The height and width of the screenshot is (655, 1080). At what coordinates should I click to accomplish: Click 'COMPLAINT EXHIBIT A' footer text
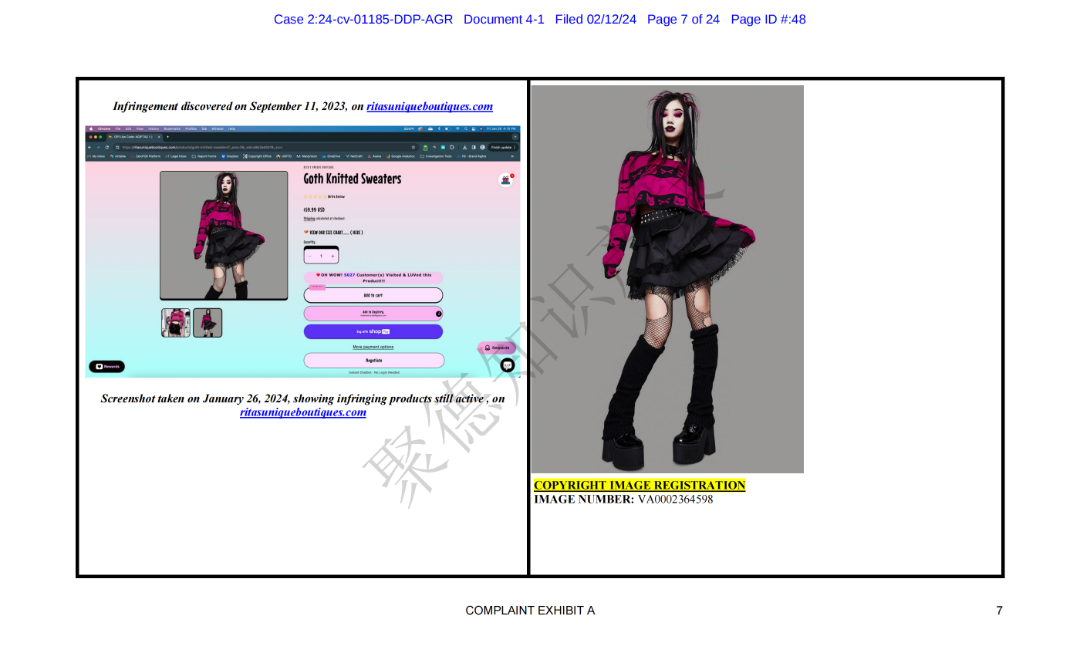530,610
